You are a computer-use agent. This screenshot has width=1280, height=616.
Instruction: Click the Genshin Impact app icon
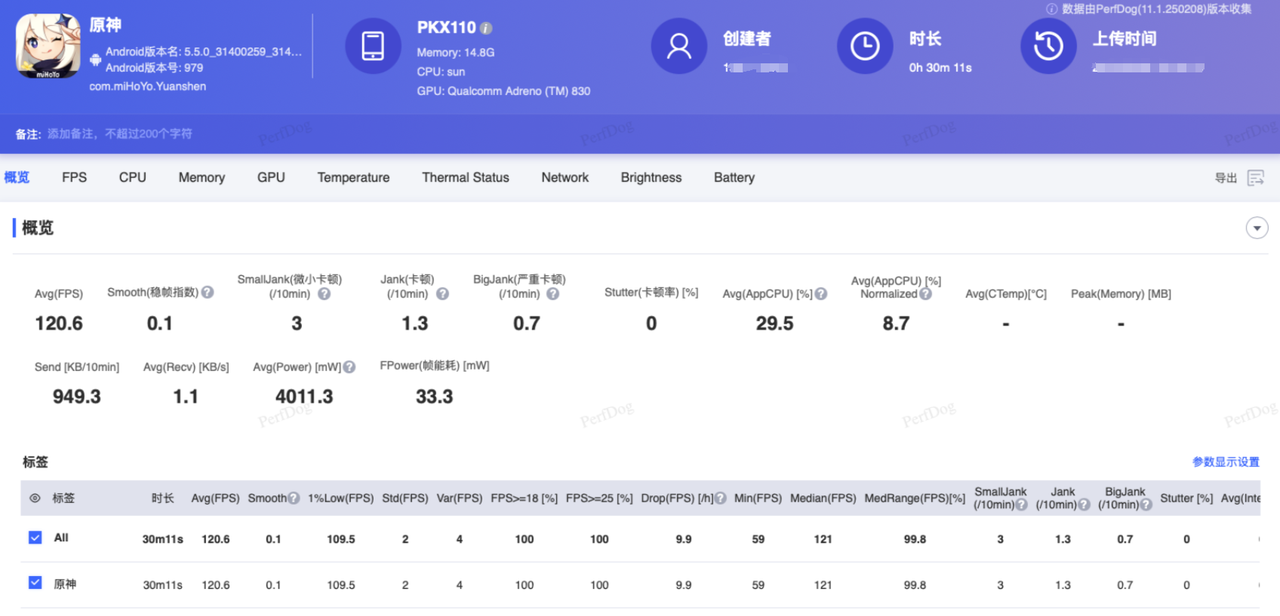pyautogui.click(x=48, y=46)
